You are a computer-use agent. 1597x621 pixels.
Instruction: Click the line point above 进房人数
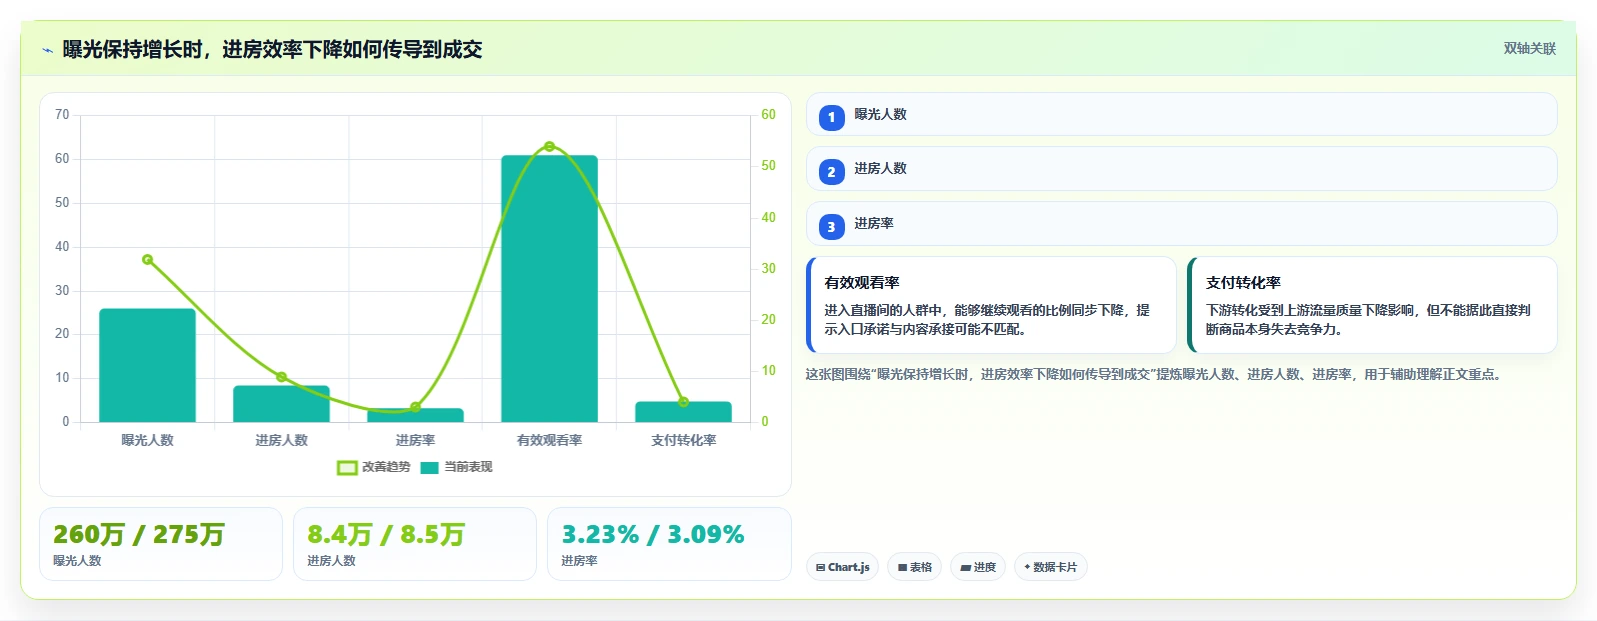[281, 377]
